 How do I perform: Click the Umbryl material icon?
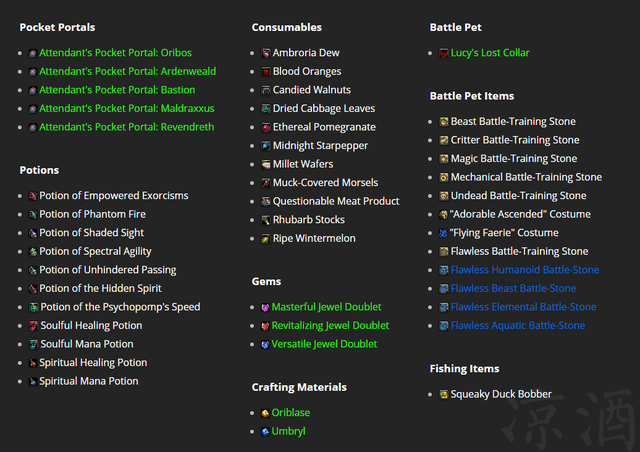click(x=265, y=432)
